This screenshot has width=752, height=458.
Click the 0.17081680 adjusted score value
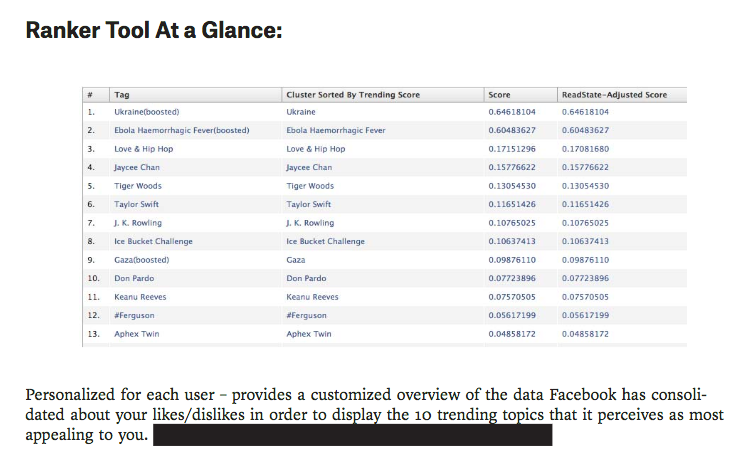click(585, 149)
